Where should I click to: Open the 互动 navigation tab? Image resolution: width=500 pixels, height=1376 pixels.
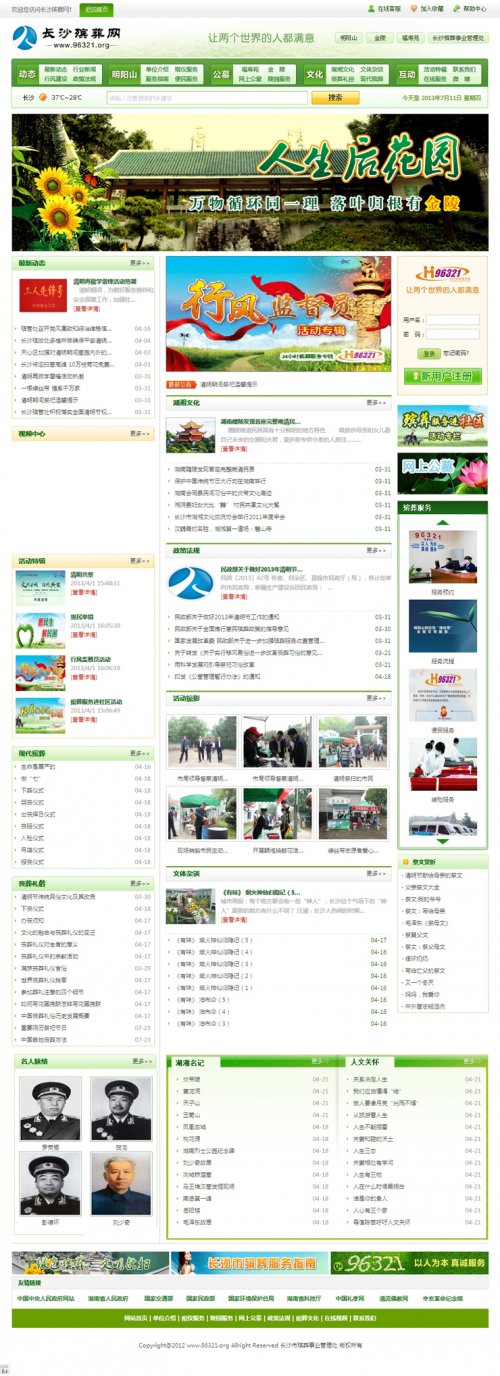(407, 74)
